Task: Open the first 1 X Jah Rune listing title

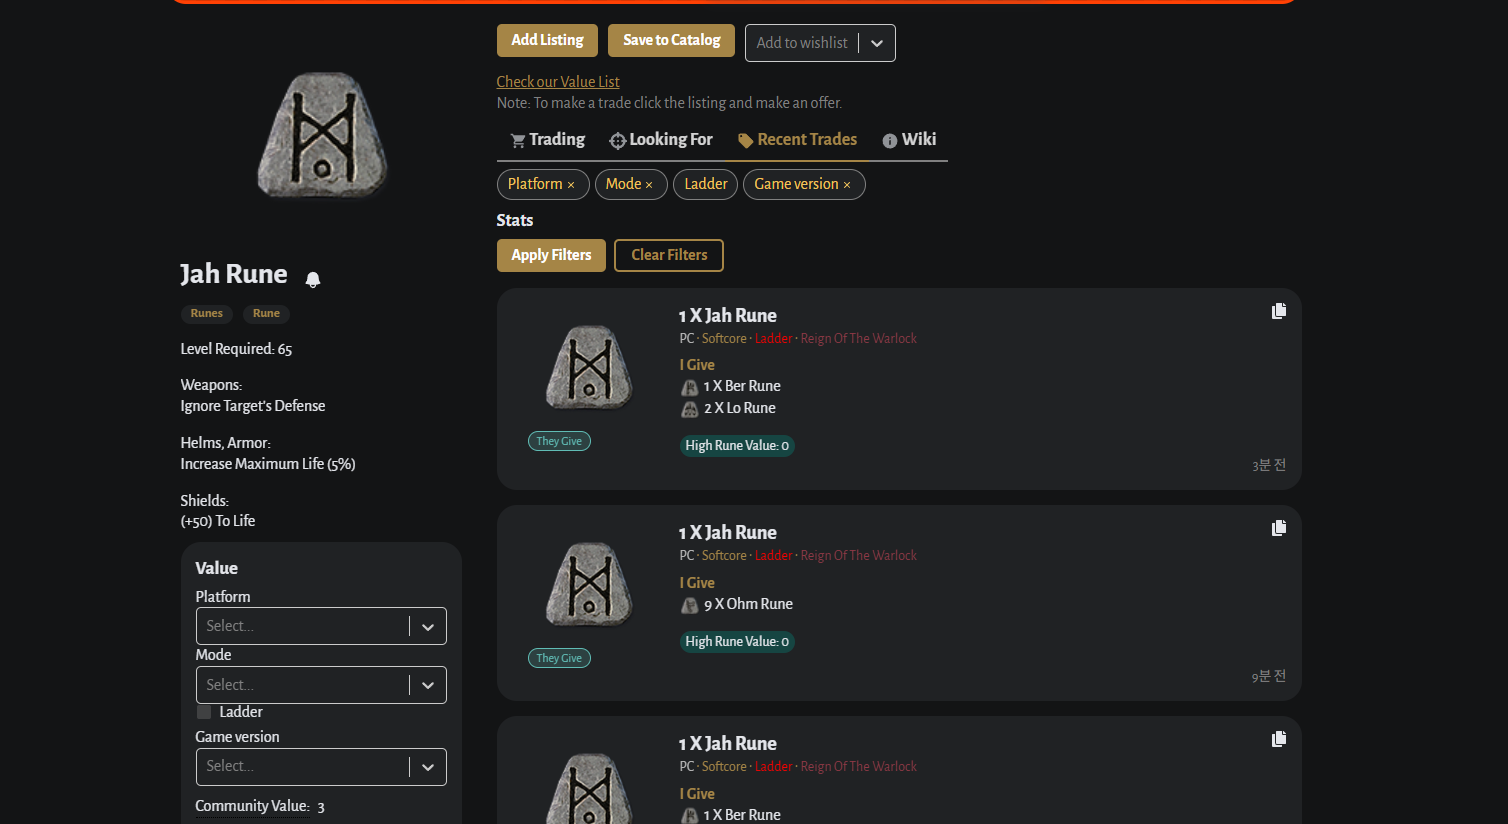Action: (727, 316)
